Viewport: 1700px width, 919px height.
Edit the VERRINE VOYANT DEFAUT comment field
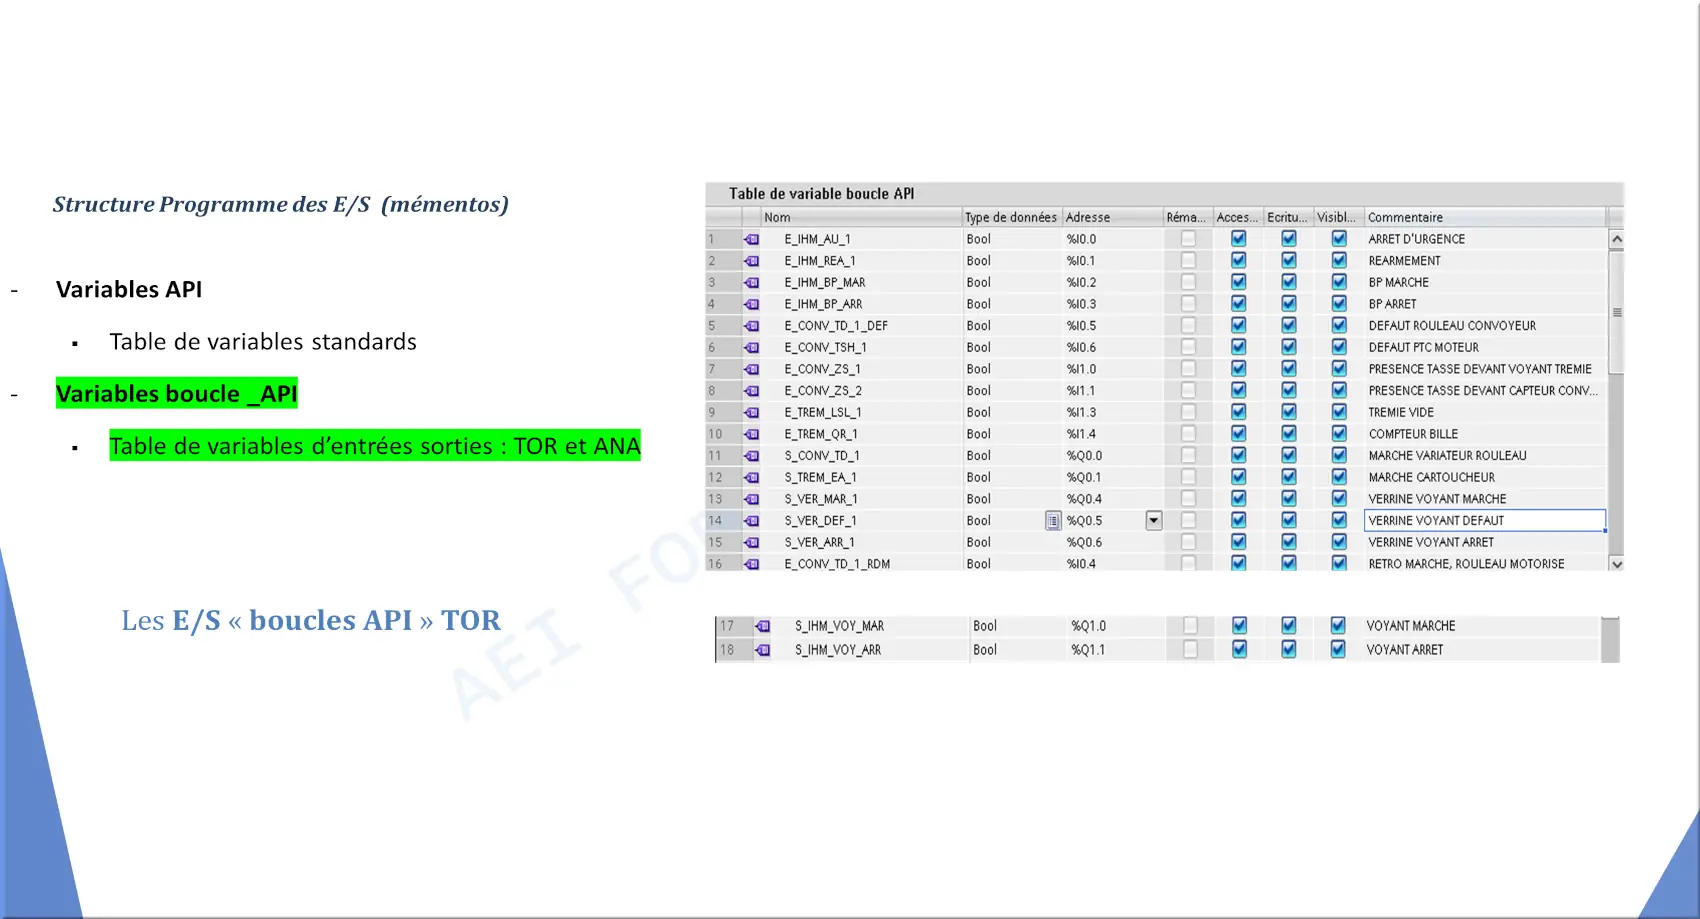[x=1485, y=521]
